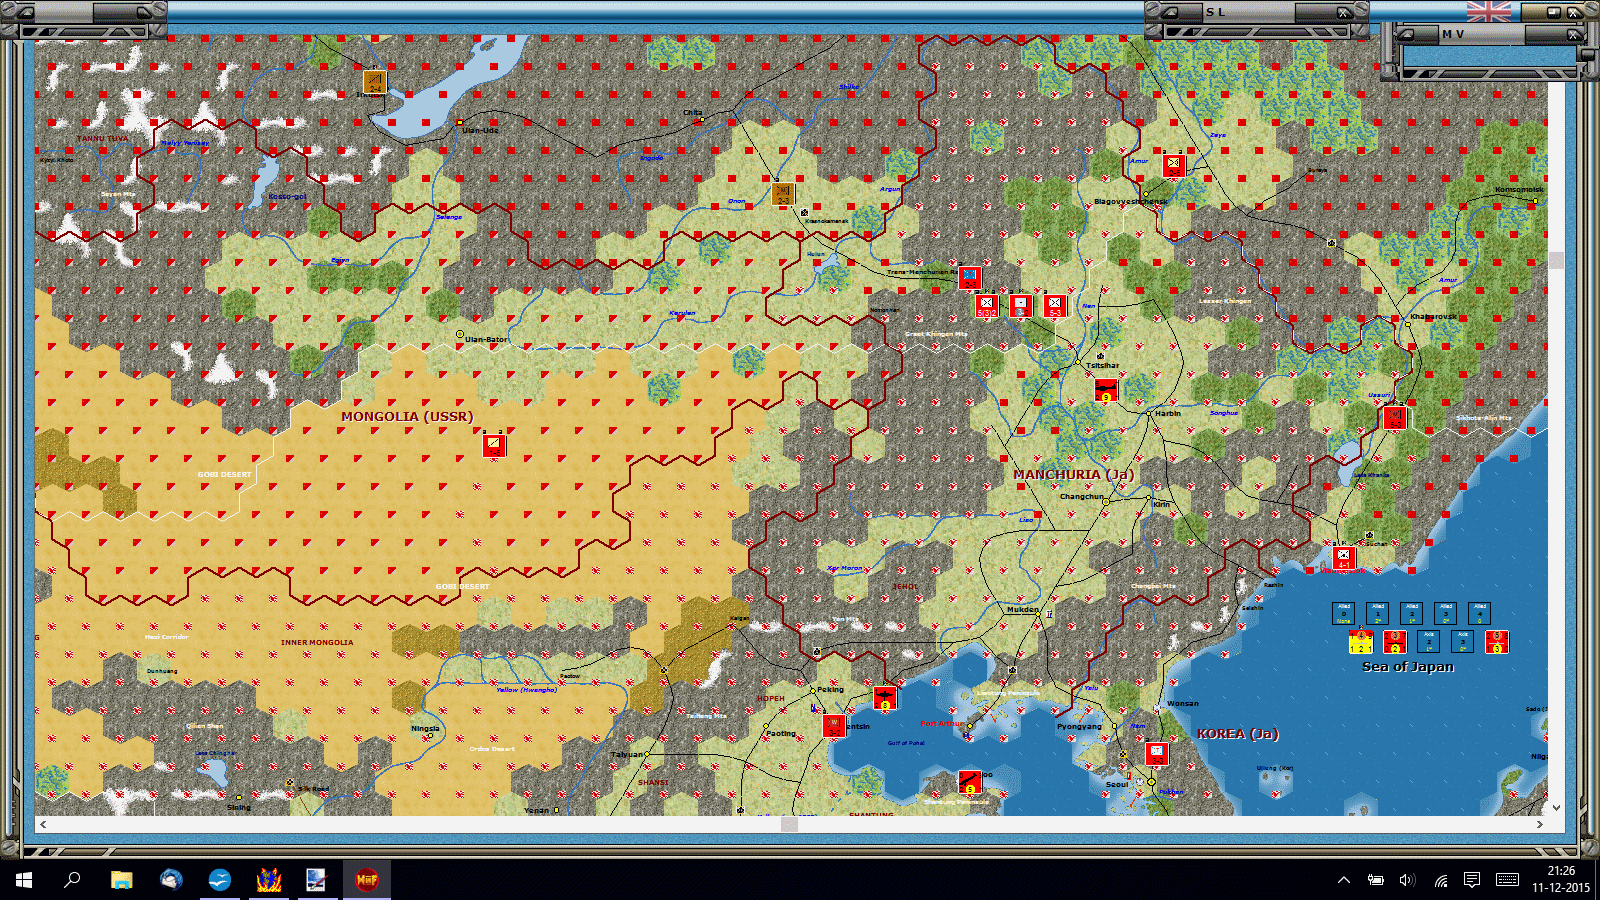
Task: Select the red unit near Blagoveshchensk
Action: tap(1174, 165)
